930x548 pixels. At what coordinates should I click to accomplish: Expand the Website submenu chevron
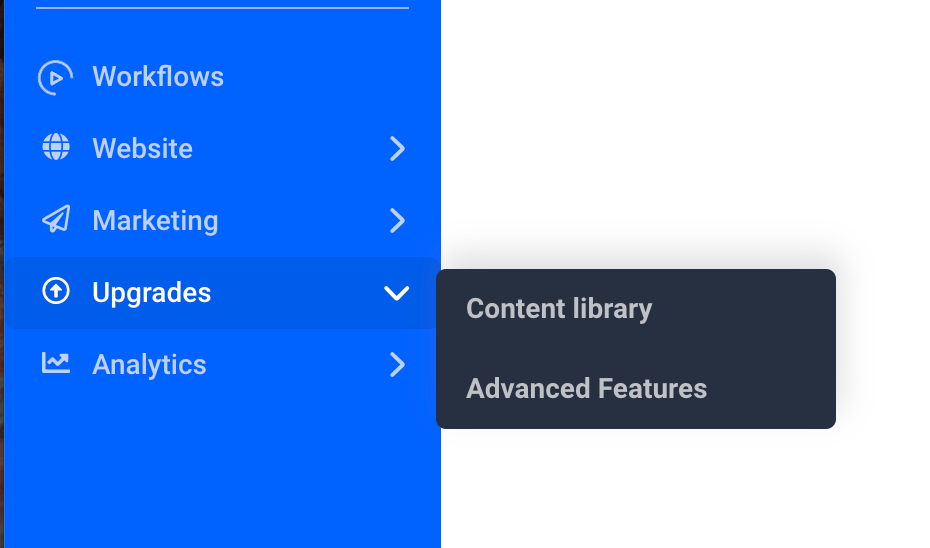tap(397, 148)
